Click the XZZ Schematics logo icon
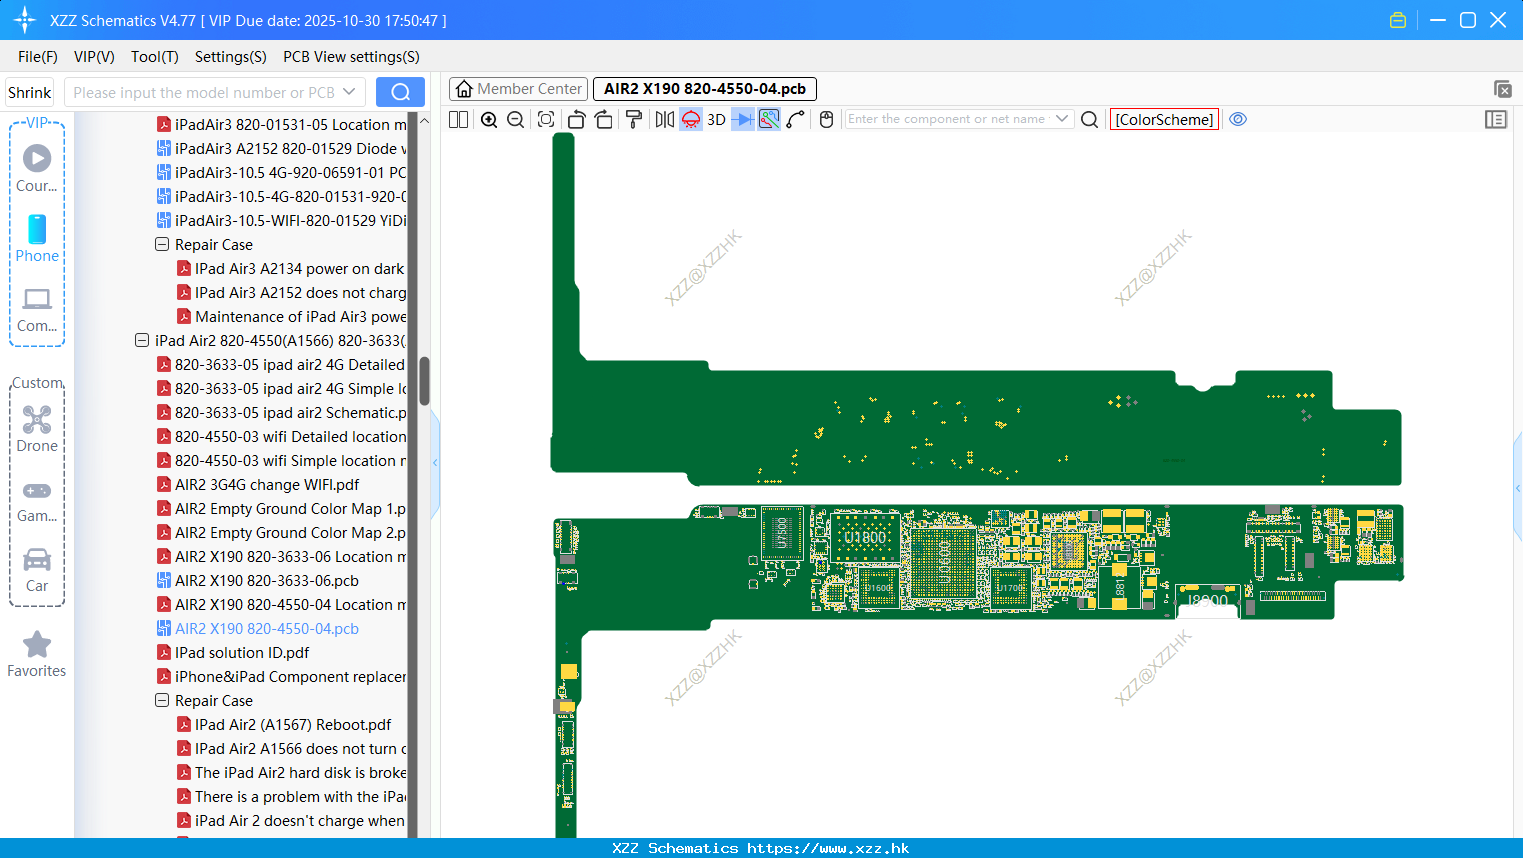Viewport: 1523px width, 858px height. coord(25,20)
